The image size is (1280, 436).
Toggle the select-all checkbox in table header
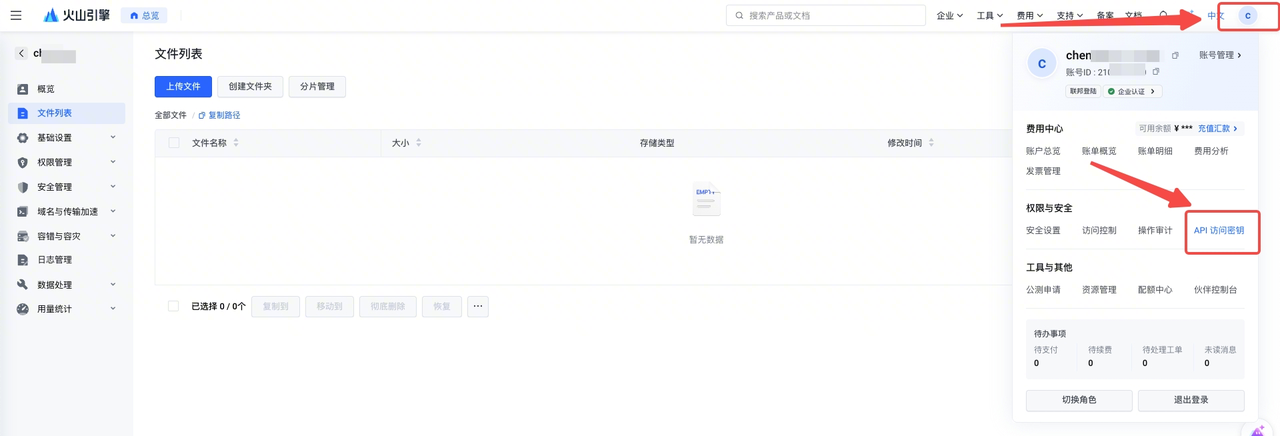174,143
